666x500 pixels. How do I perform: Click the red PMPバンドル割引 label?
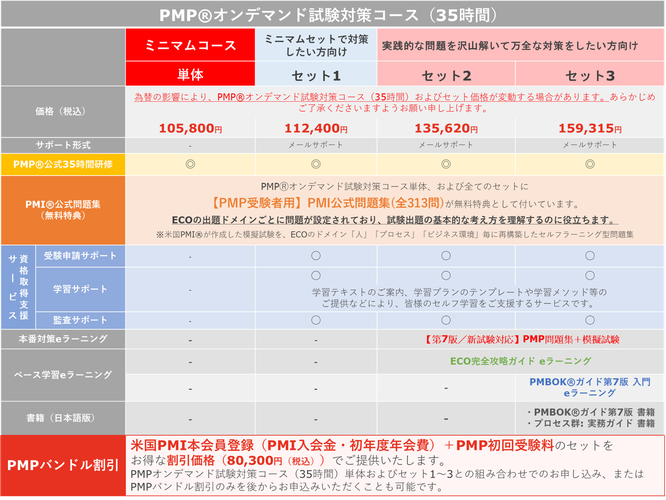(x=63, y=466)
